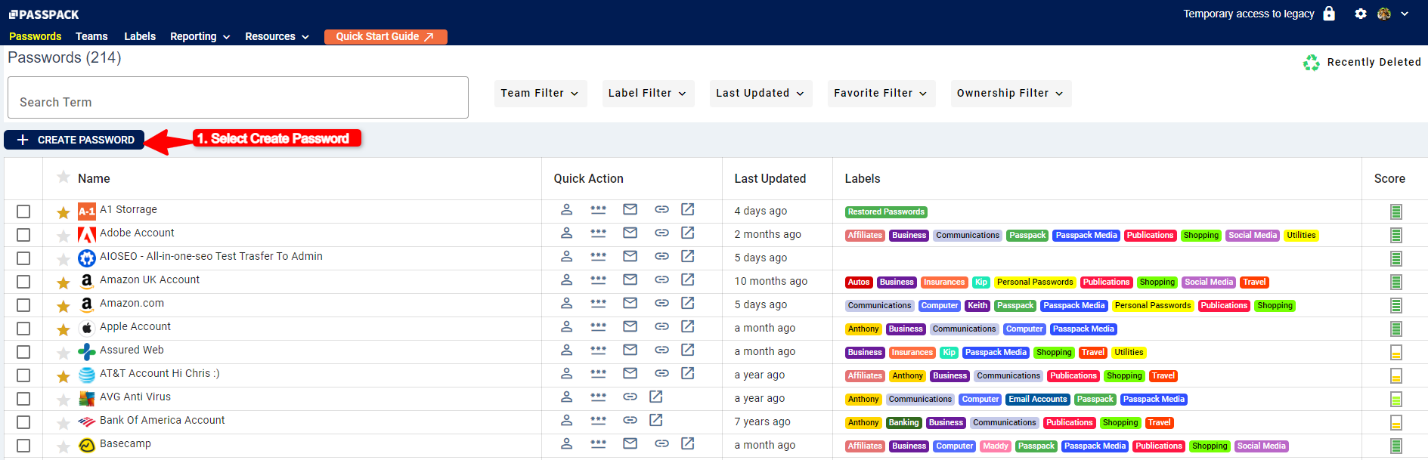Click score bar icon for Assured Web
Screen dimensions: 1428x460
(x=1396, y=352)
